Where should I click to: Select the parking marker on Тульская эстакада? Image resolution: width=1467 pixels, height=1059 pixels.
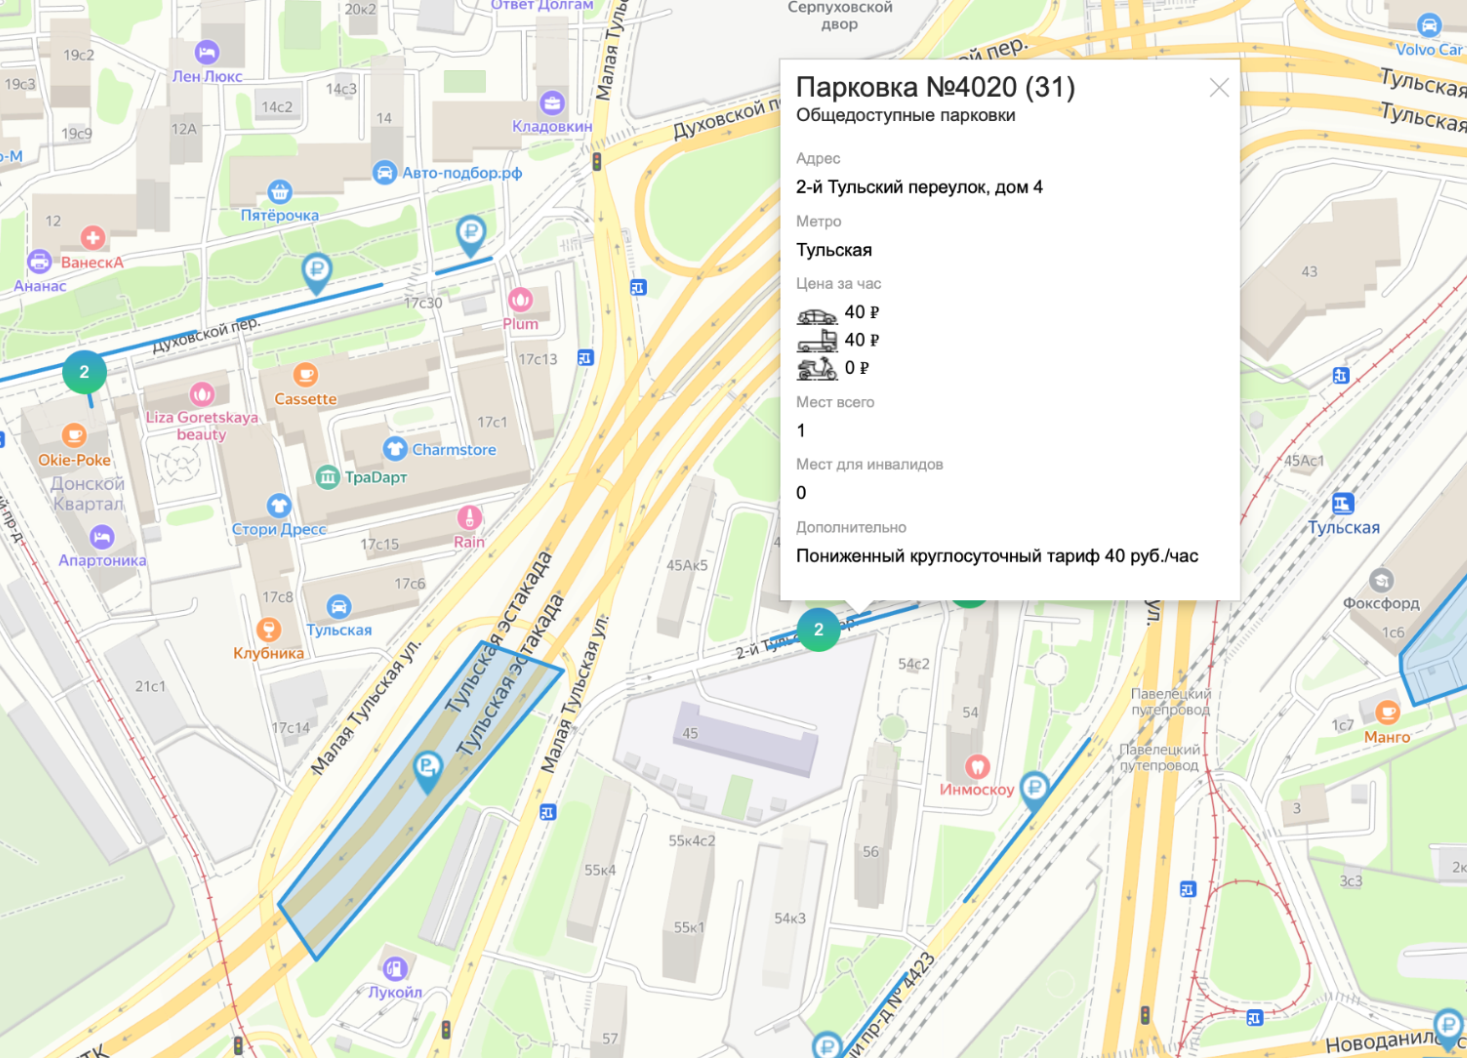click(x=428, y=772)
